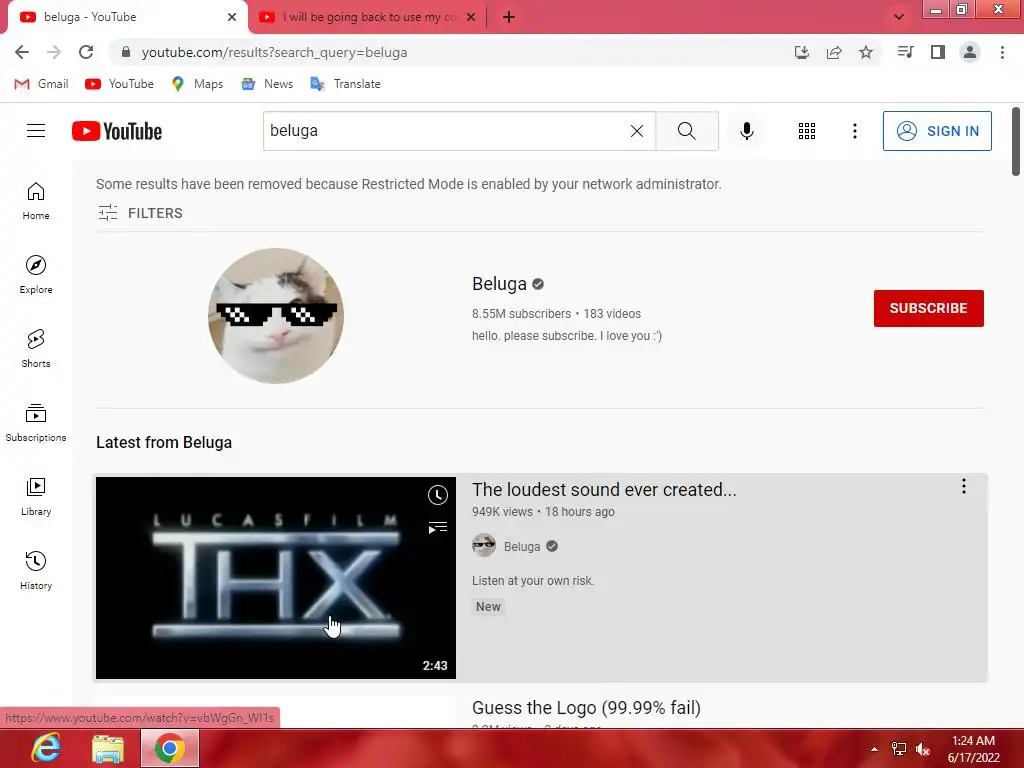Expand the FILTERS options
Image resolution: width=1024 pixels, height=768 pixels.
(140, 213)
